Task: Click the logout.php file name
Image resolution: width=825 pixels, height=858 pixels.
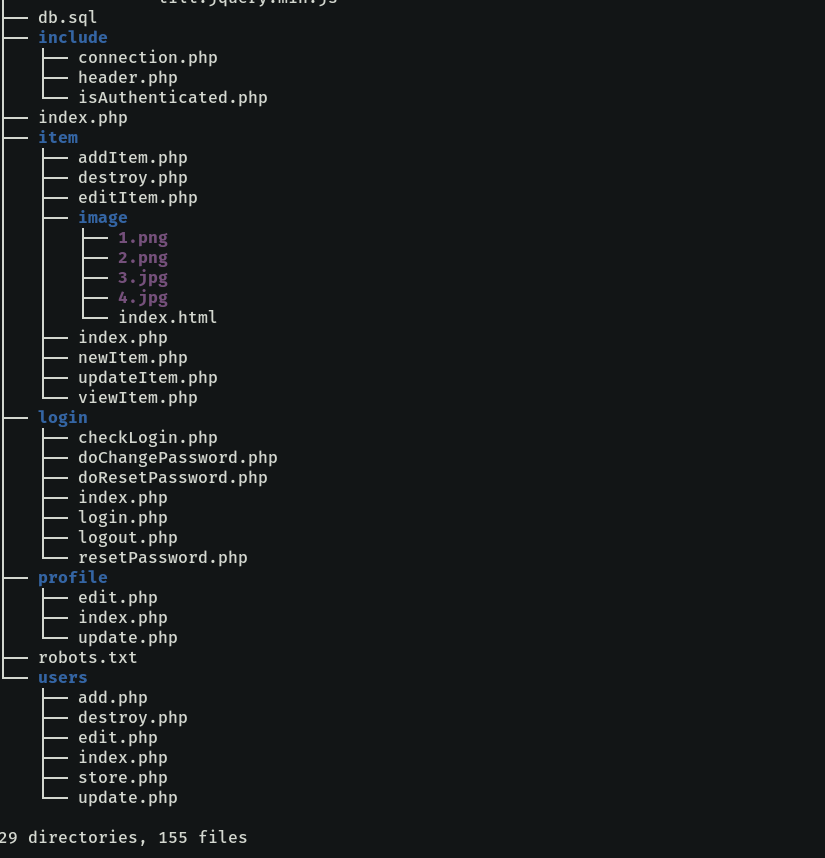Action: tap(127, 538)
